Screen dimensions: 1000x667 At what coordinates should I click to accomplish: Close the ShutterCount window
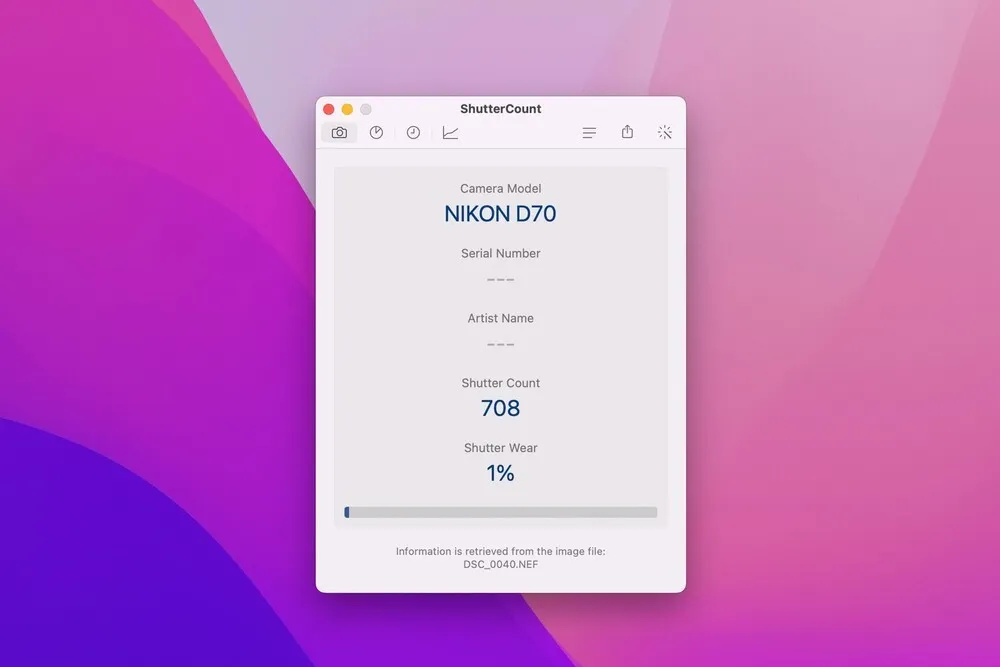tap(329, 109)
